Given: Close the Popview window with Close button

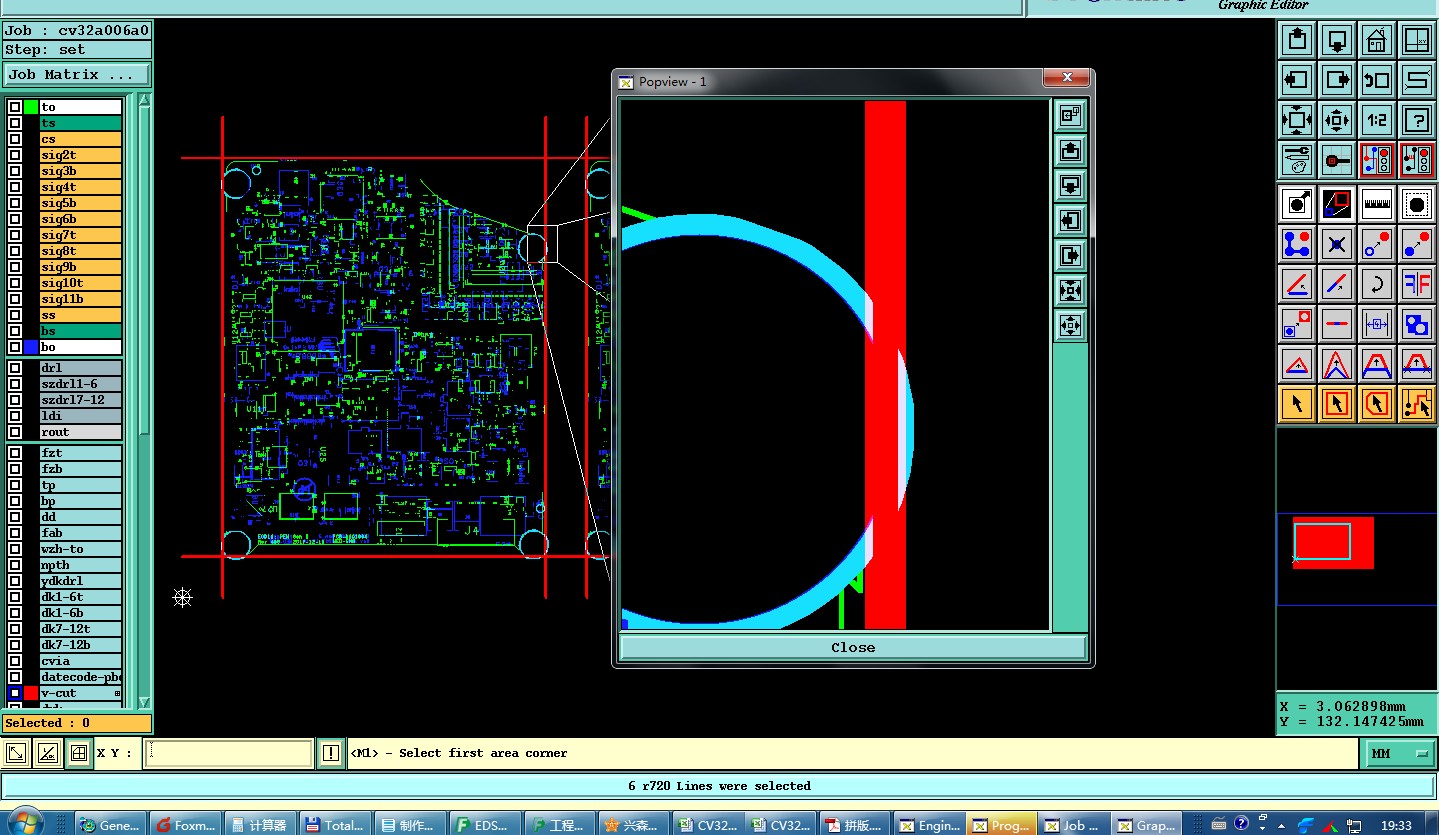Looking at the screenshot, I should click(x=853, y=647).
